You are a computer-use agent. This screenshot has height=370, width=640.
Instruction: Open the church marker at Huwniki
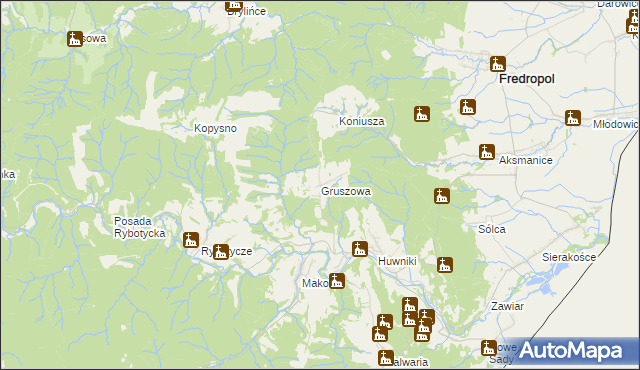360,248
